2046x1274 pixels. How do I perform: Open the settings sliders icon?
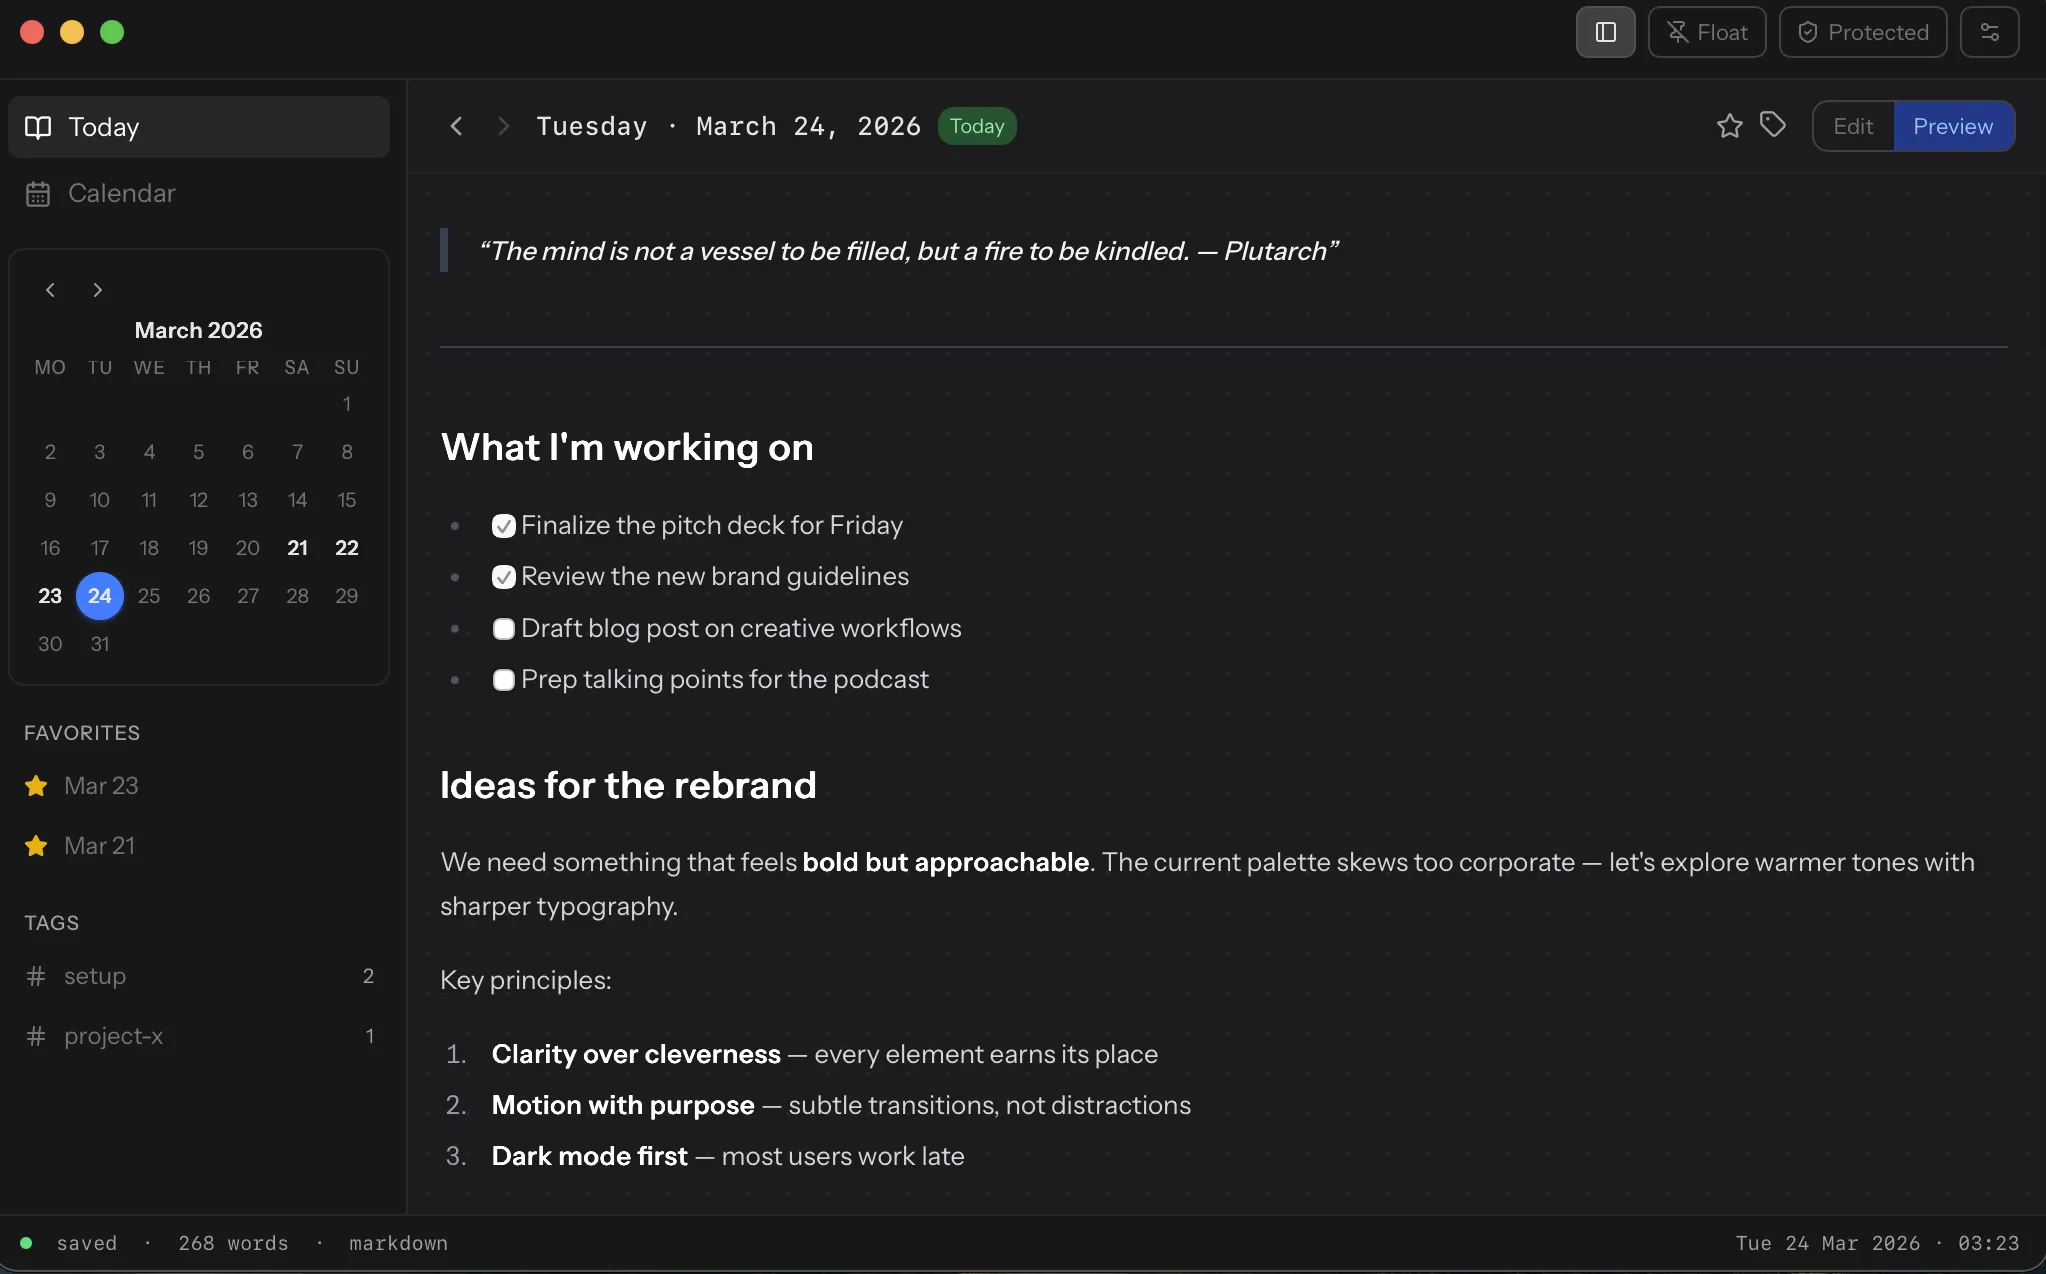point(1989,32)
